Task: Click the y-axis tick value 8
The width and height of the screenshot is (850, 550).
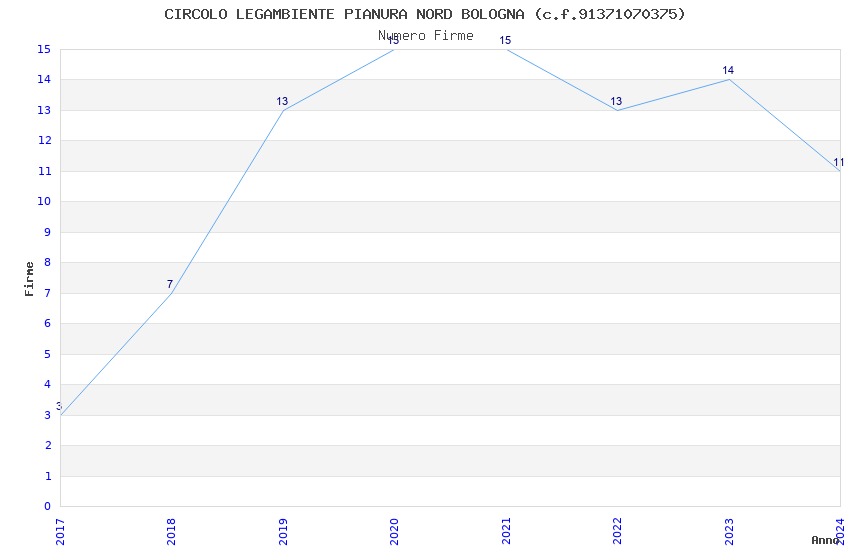Action: point(48,262)
